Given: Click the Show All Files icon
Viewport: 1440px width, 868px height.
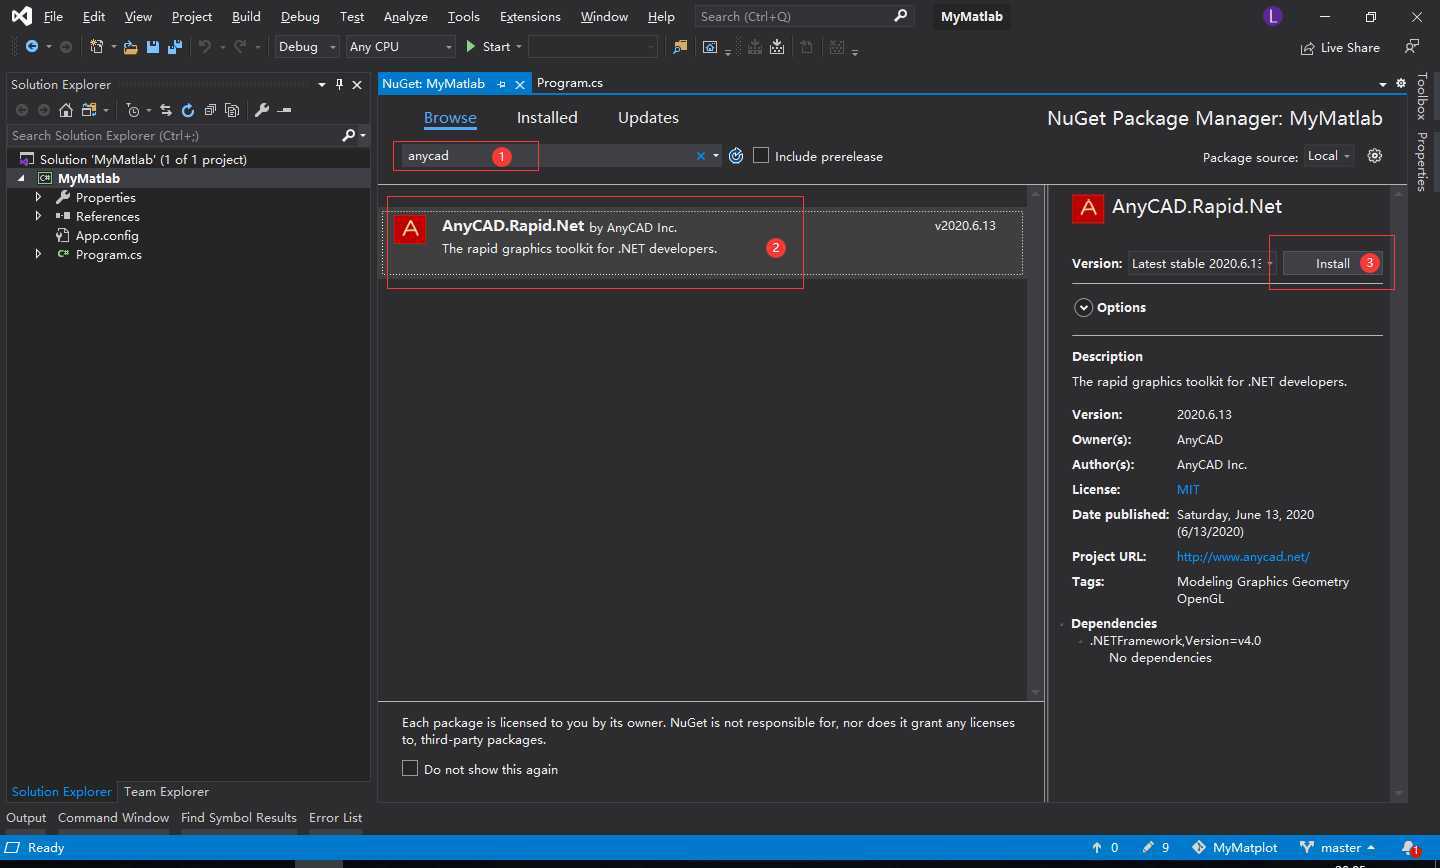Looking at the screenshot, I should (x=232, y=110).
